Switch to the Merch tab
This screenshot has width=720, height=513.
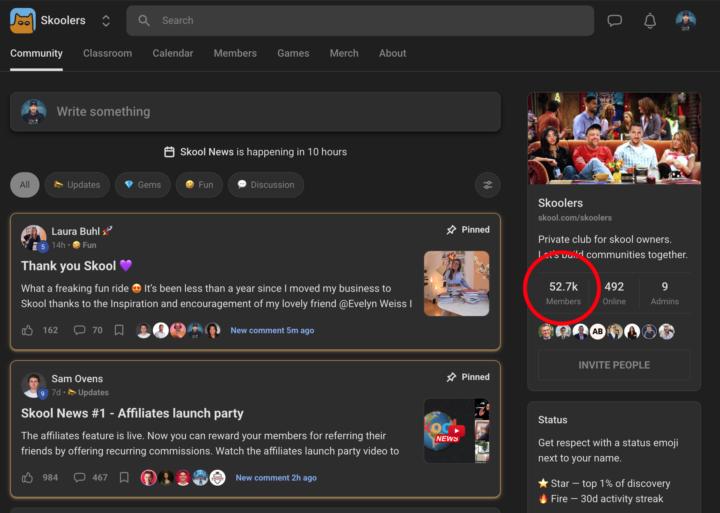[x=344, y=53]
